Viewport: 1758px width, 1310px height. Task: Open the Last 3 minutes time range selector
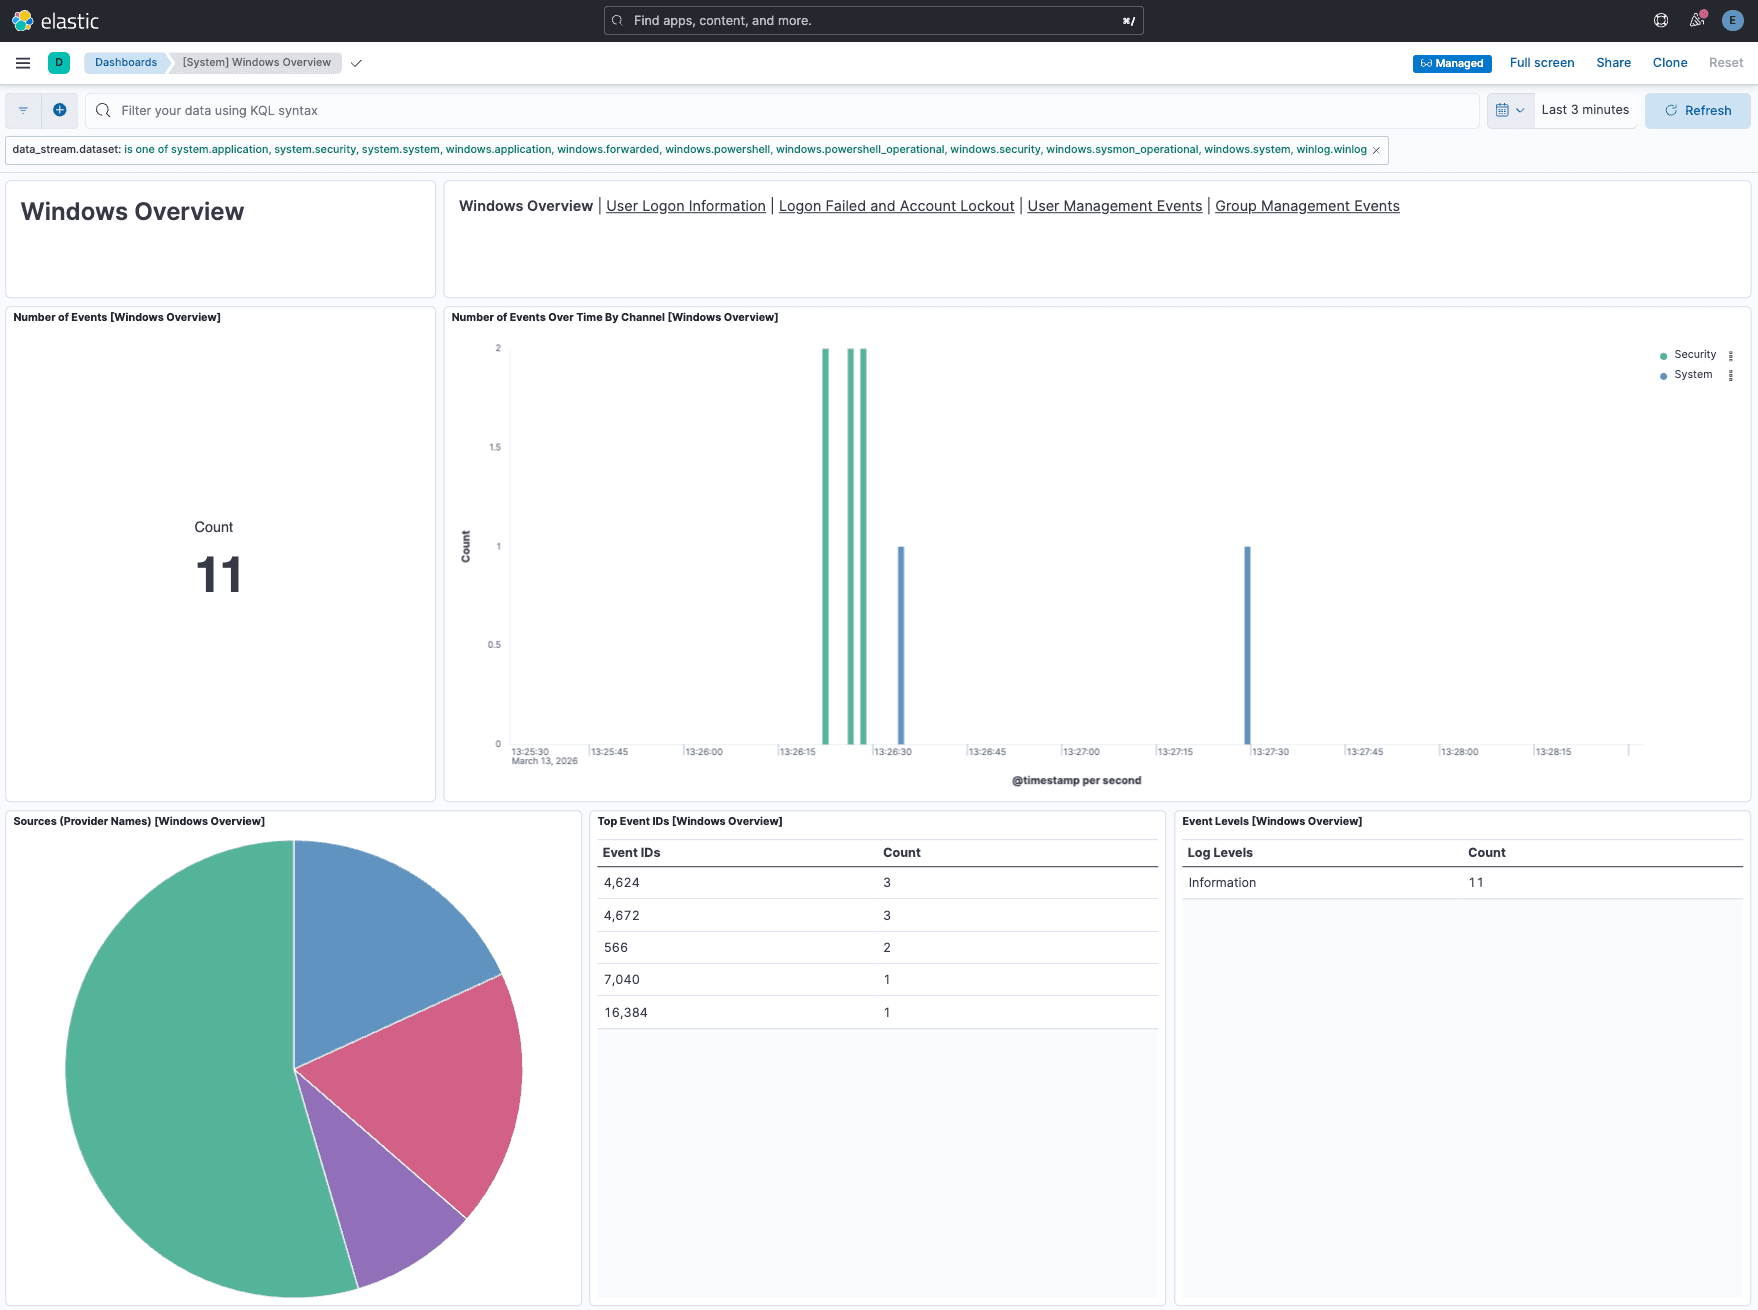click(1585, 110)
